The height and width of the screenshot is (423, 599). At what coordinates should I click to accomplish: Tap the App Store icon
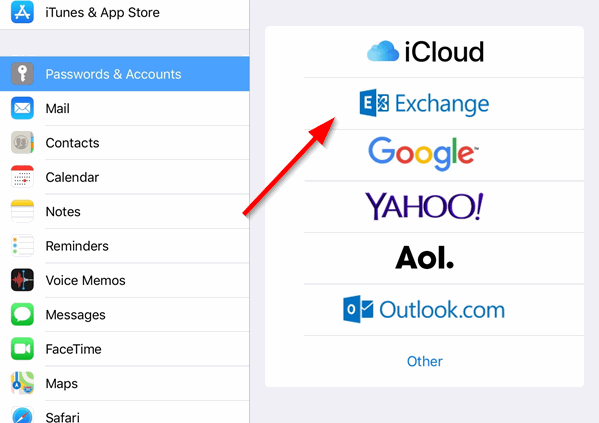(x=22, y=12)
